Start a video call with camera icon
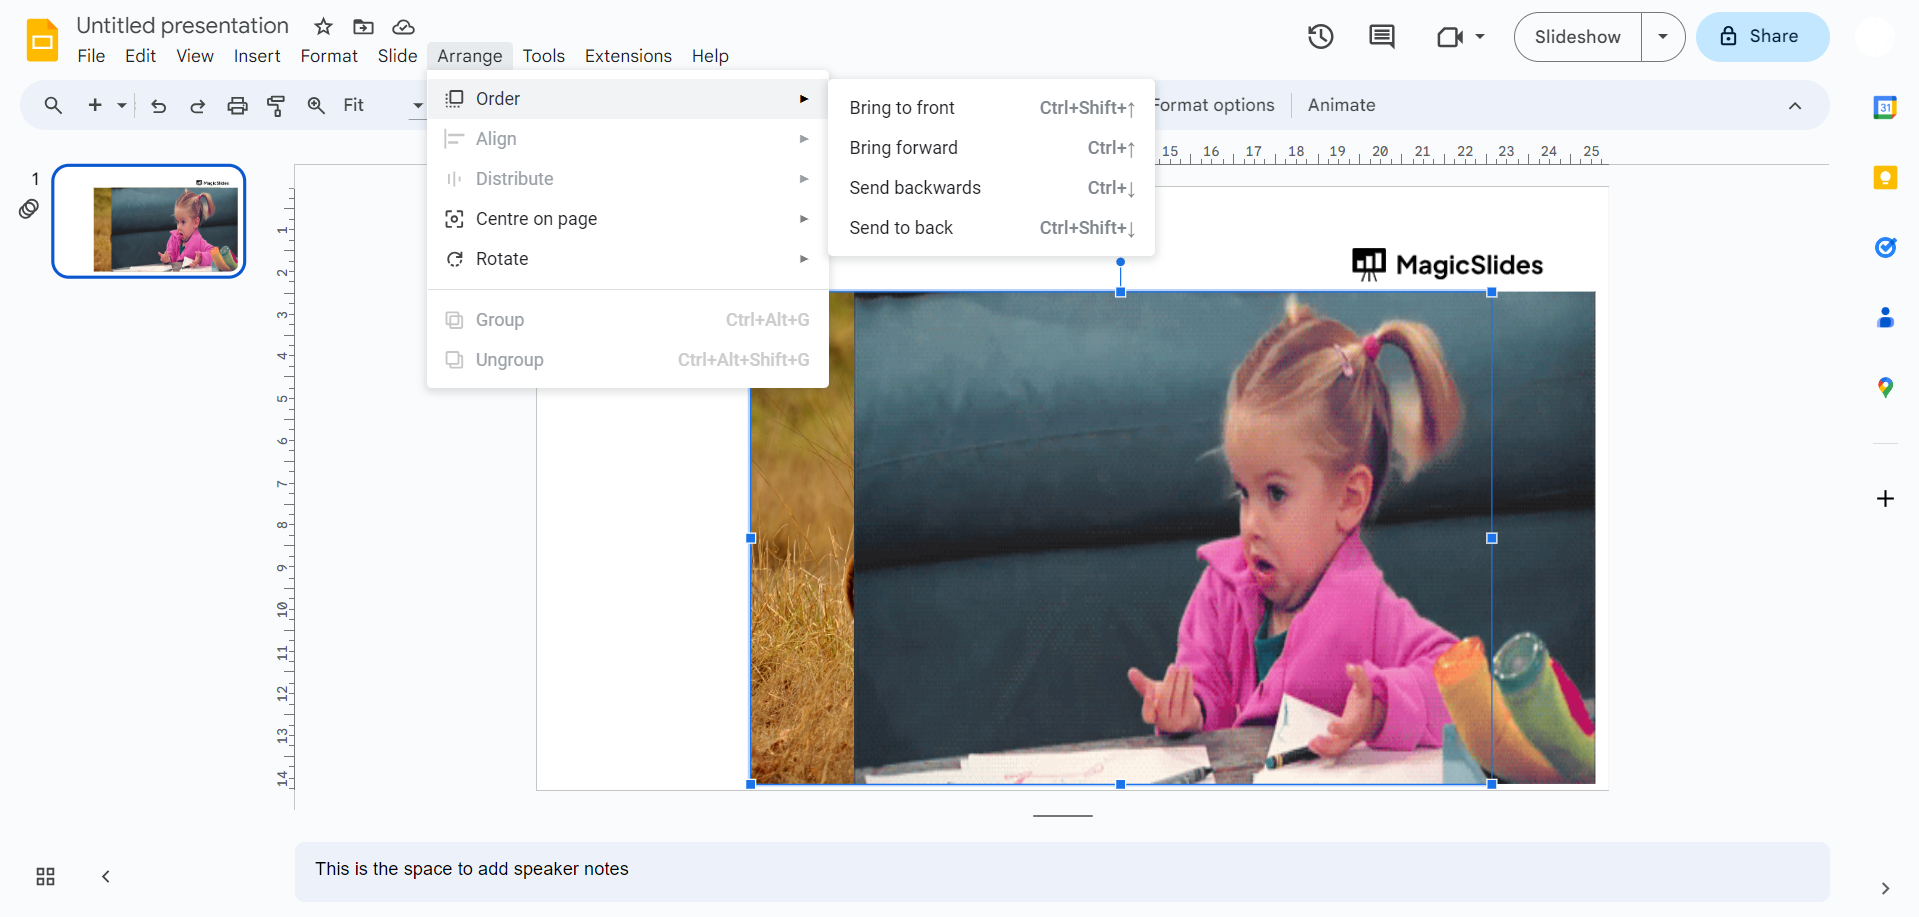Image resolution: width=1919 pixels, height=917 pixels. 1449,37
